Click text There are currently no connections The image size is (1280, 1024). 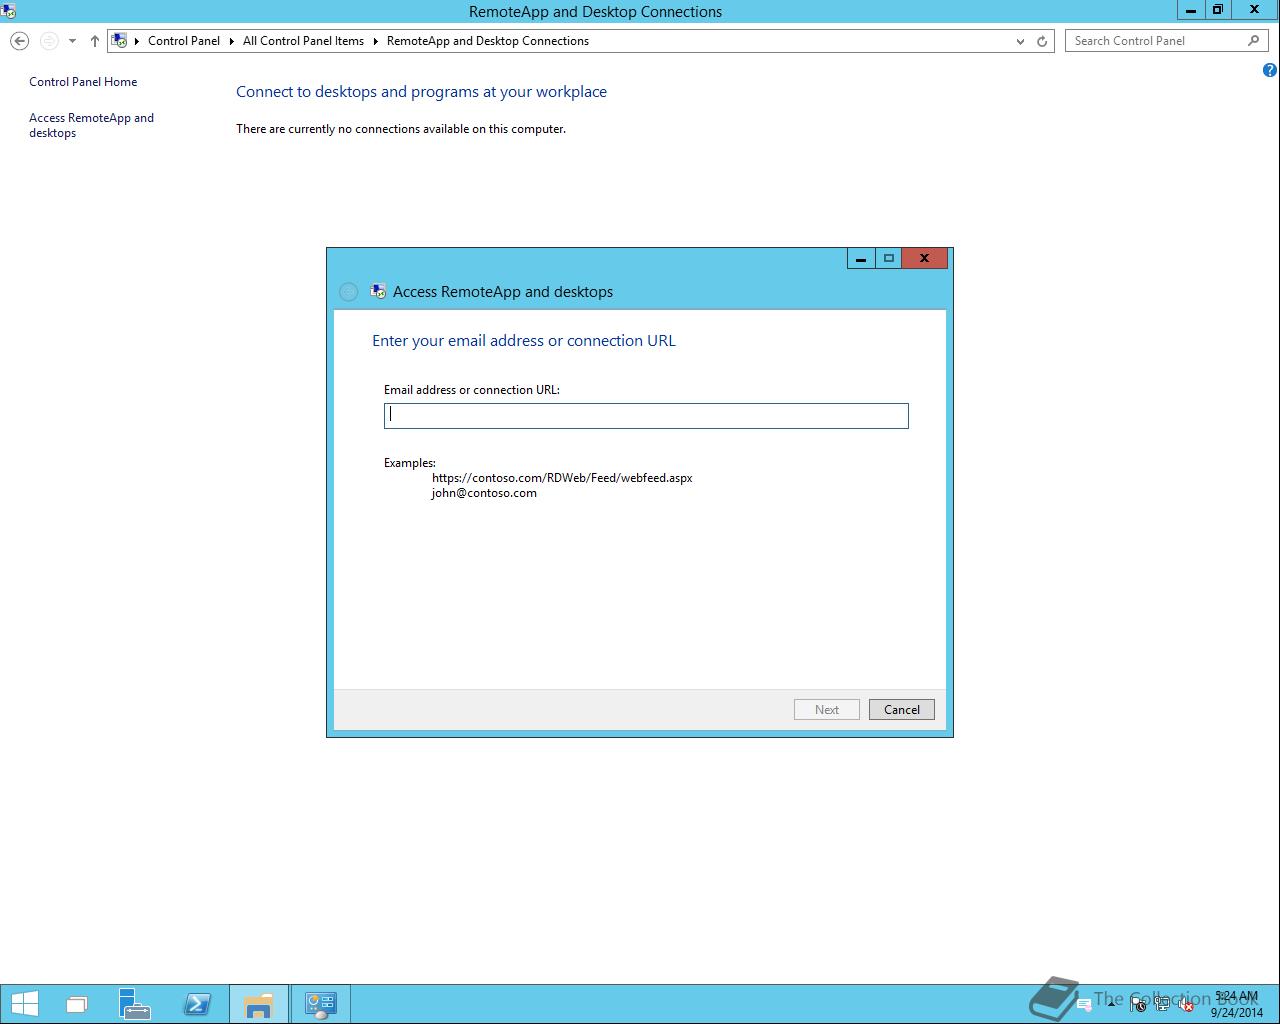pos(401,129)
